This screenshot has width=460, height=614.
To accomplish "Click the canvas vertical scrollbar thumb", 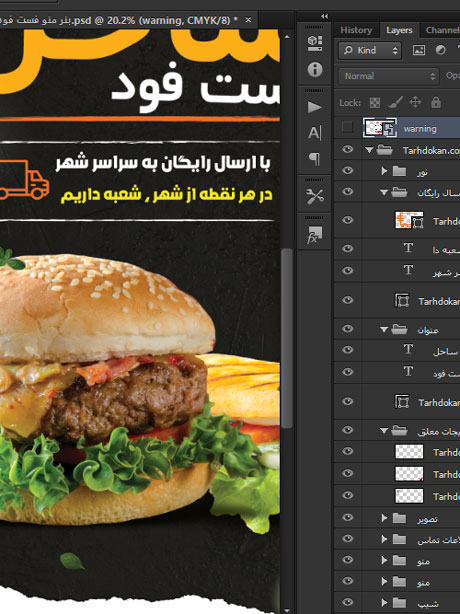I will click(287, 339).
